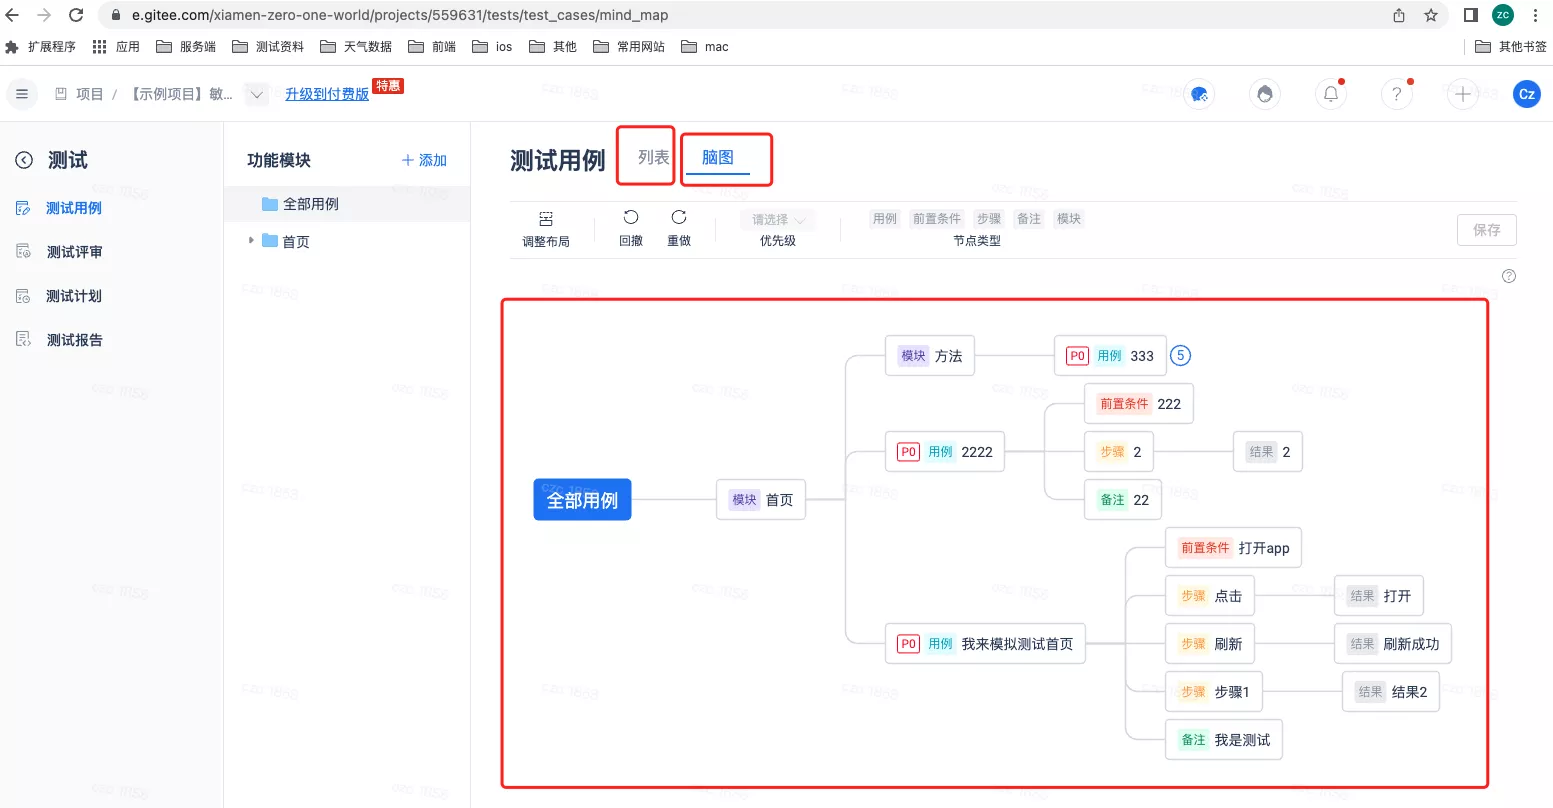Open the 扩展程序 extensions bookmark
This screenshot has width=1553, height=808.
coord(41,47)
